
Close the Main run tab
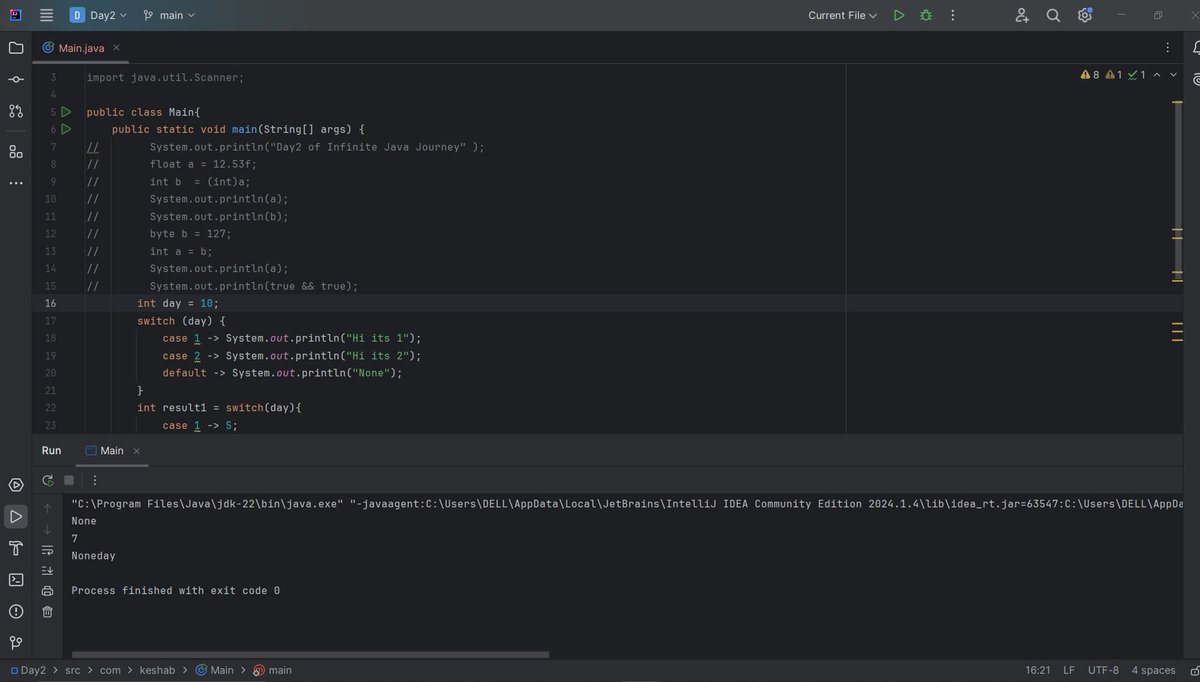click(x=135, y=450)
